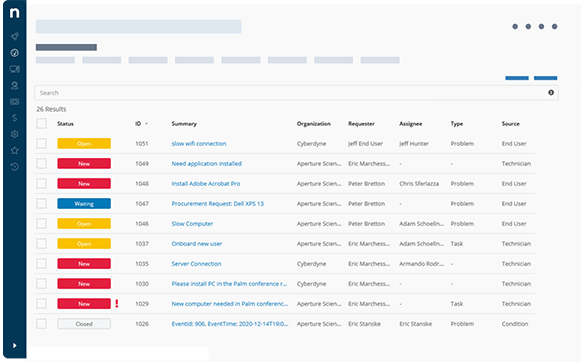This screenshot has height=362, width=584.
Task: Open the Devices monitor icon in sidebar
Action: (15, 69)
